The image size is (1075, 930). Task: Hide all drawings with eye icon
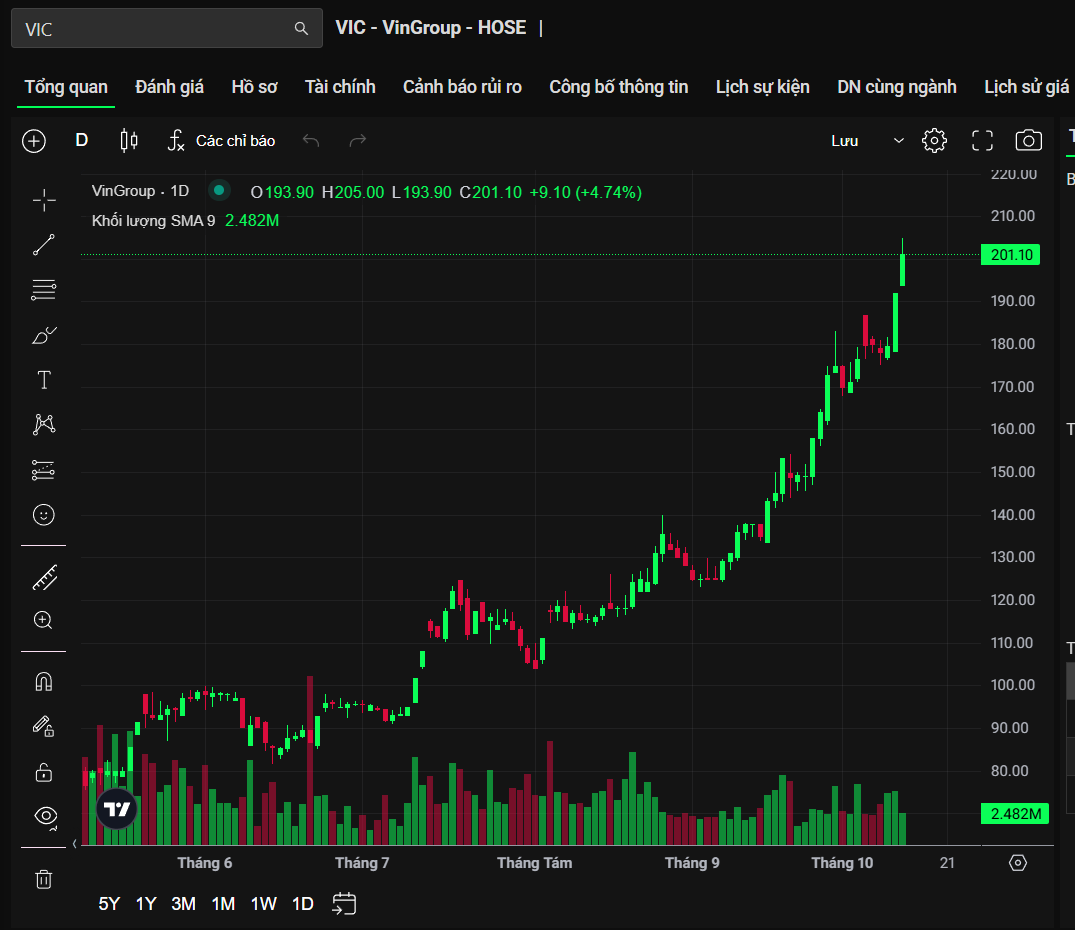point(44,815)
